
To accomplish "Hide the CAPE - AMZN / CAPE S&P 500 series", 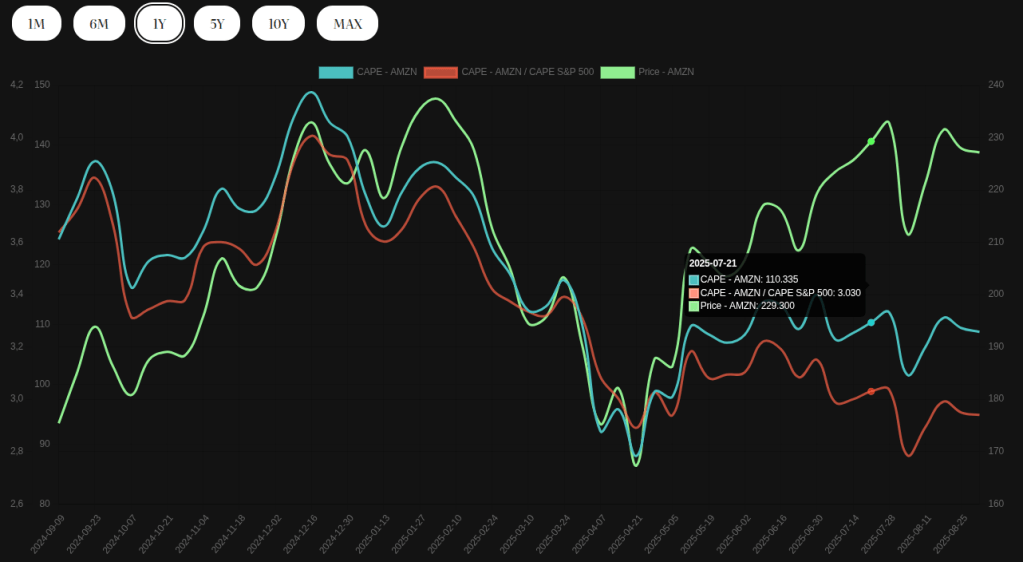I will coord(527,72).
